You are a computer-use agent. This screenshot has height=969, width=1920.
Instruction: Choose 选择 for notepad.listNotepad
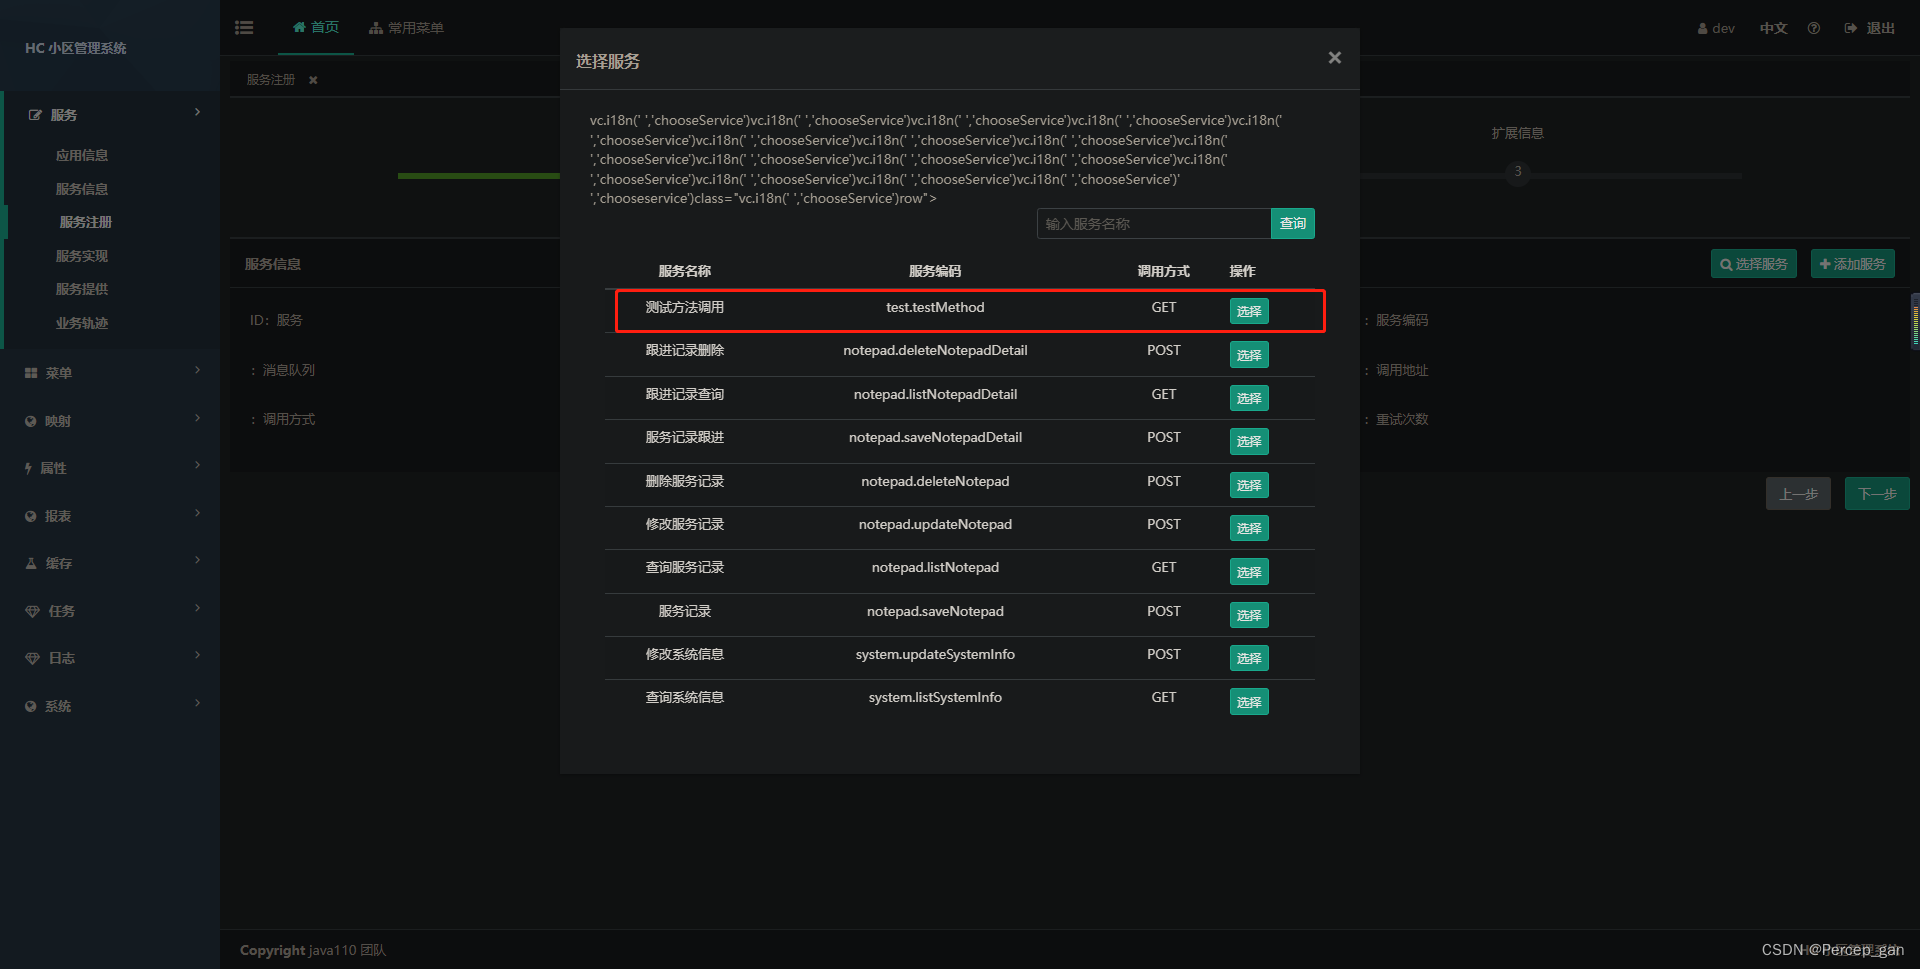(x=1249, y=572)
